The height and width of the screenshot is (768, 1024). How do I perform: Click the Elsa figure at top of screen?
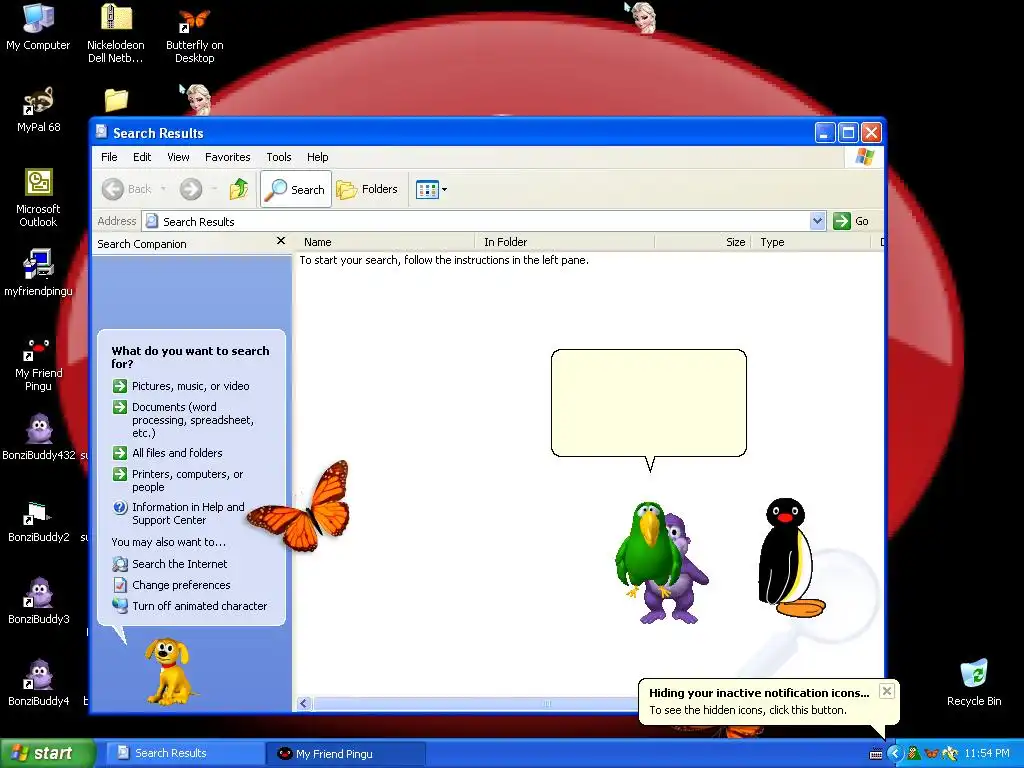pos(641,17)
